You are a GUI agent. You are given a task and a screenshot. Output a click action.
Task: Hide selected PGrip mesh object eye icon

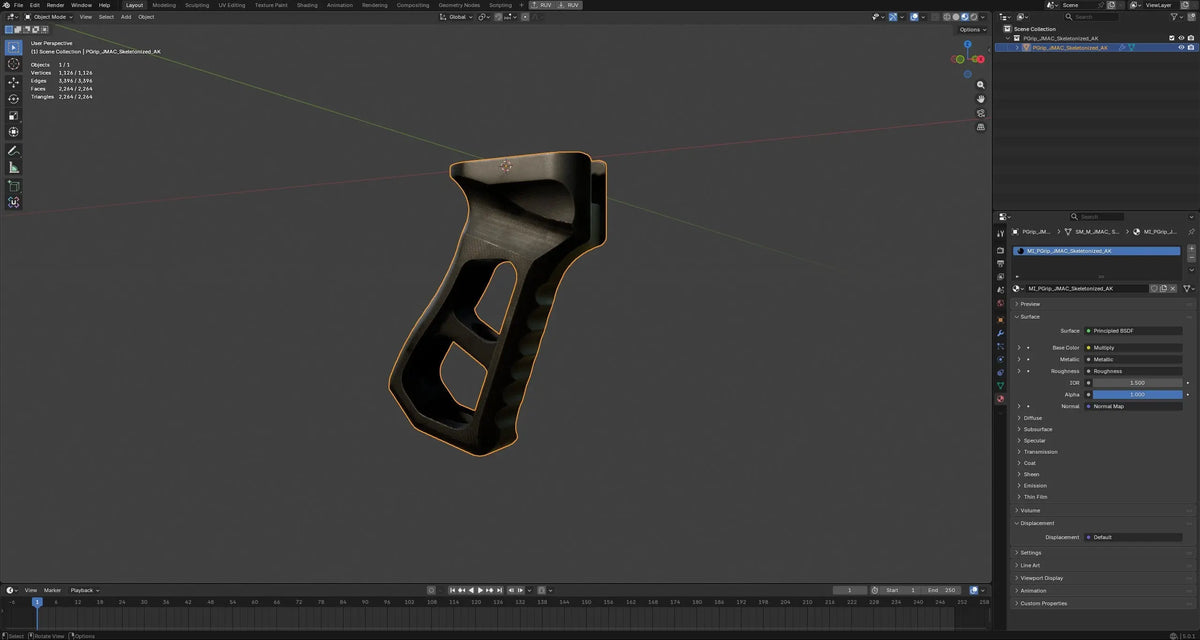pos(1181,47)
